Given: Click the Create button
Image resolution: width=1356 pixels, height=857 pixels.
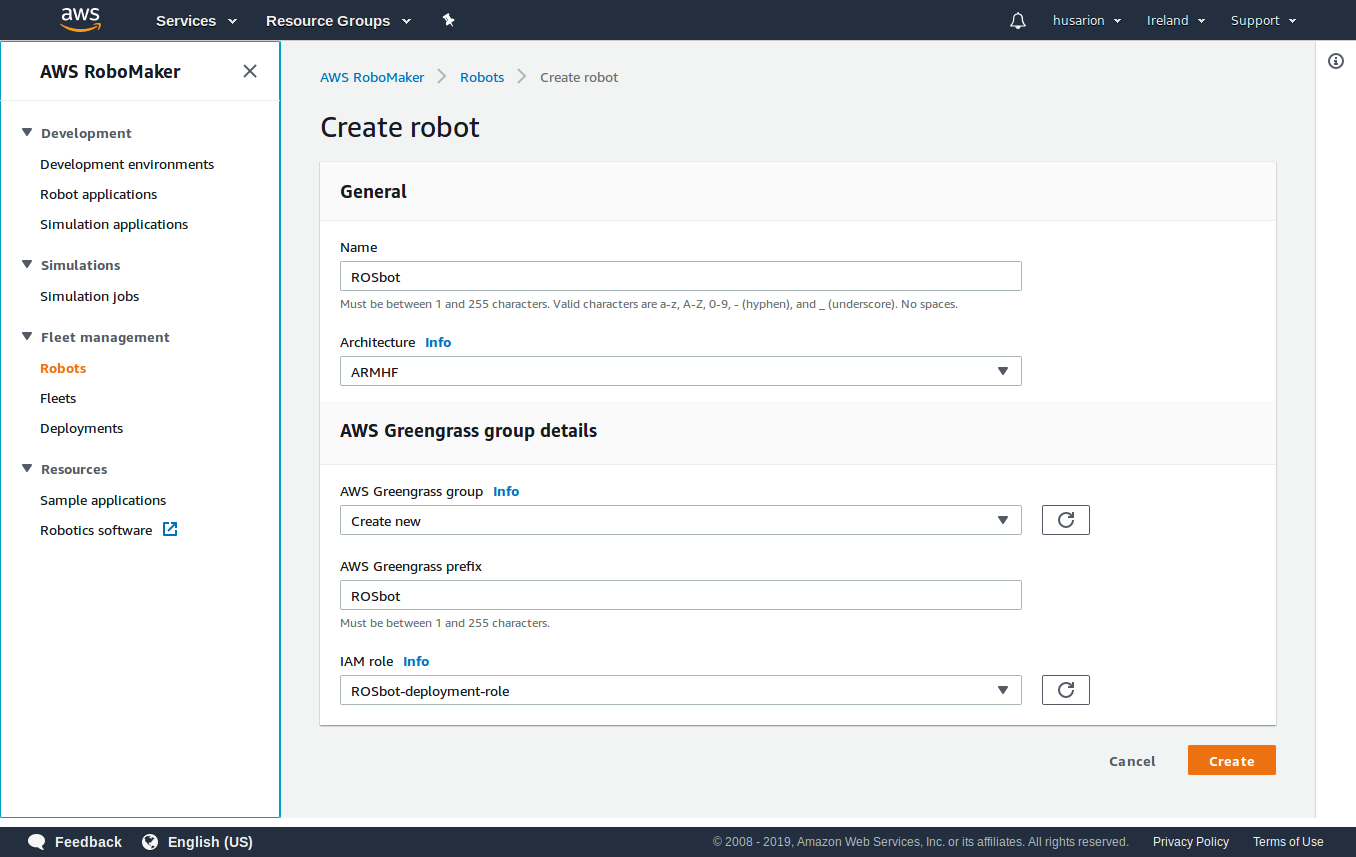Looking at the screenshot, I should point(1232,760).
